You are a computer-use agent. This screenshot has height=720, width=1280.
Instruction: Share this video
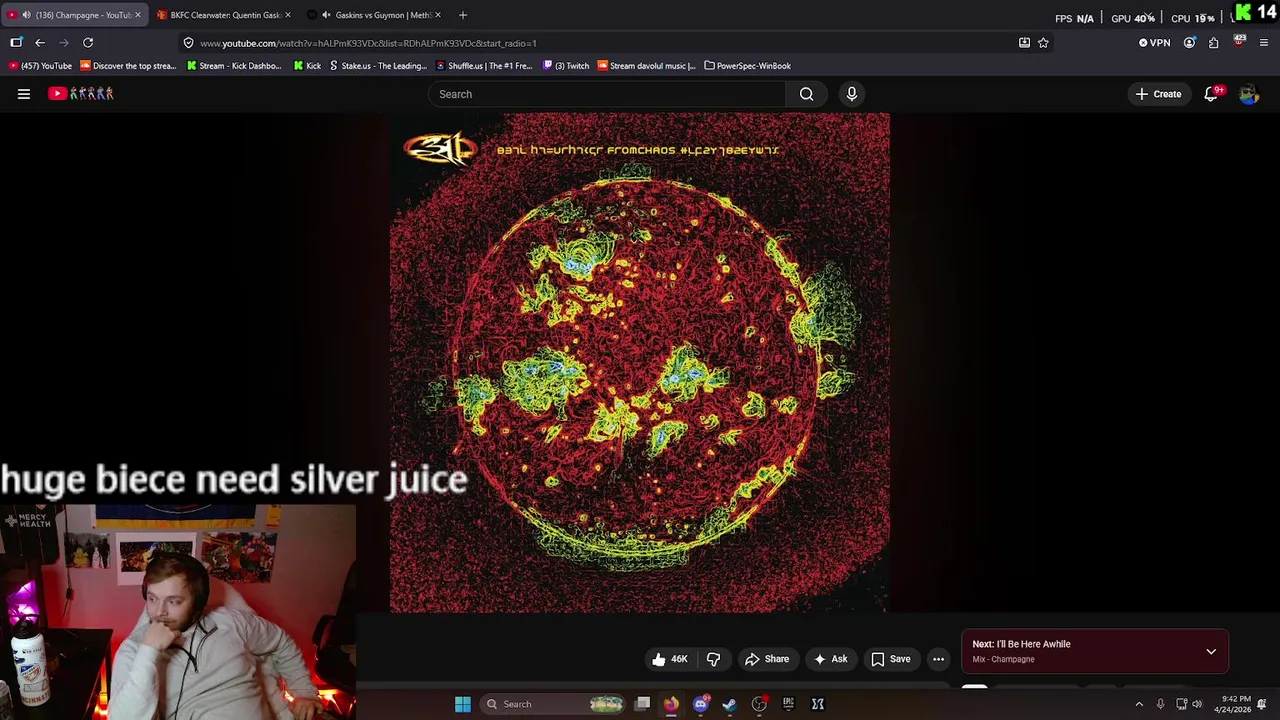(767, 659)
